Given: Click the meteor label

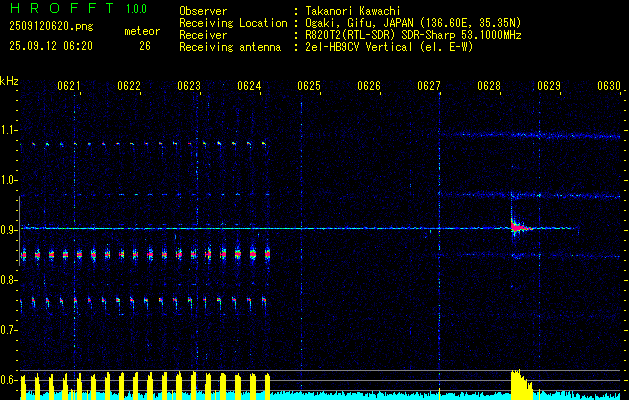Looking at the screenshot, I should click(x=142, y=31).
